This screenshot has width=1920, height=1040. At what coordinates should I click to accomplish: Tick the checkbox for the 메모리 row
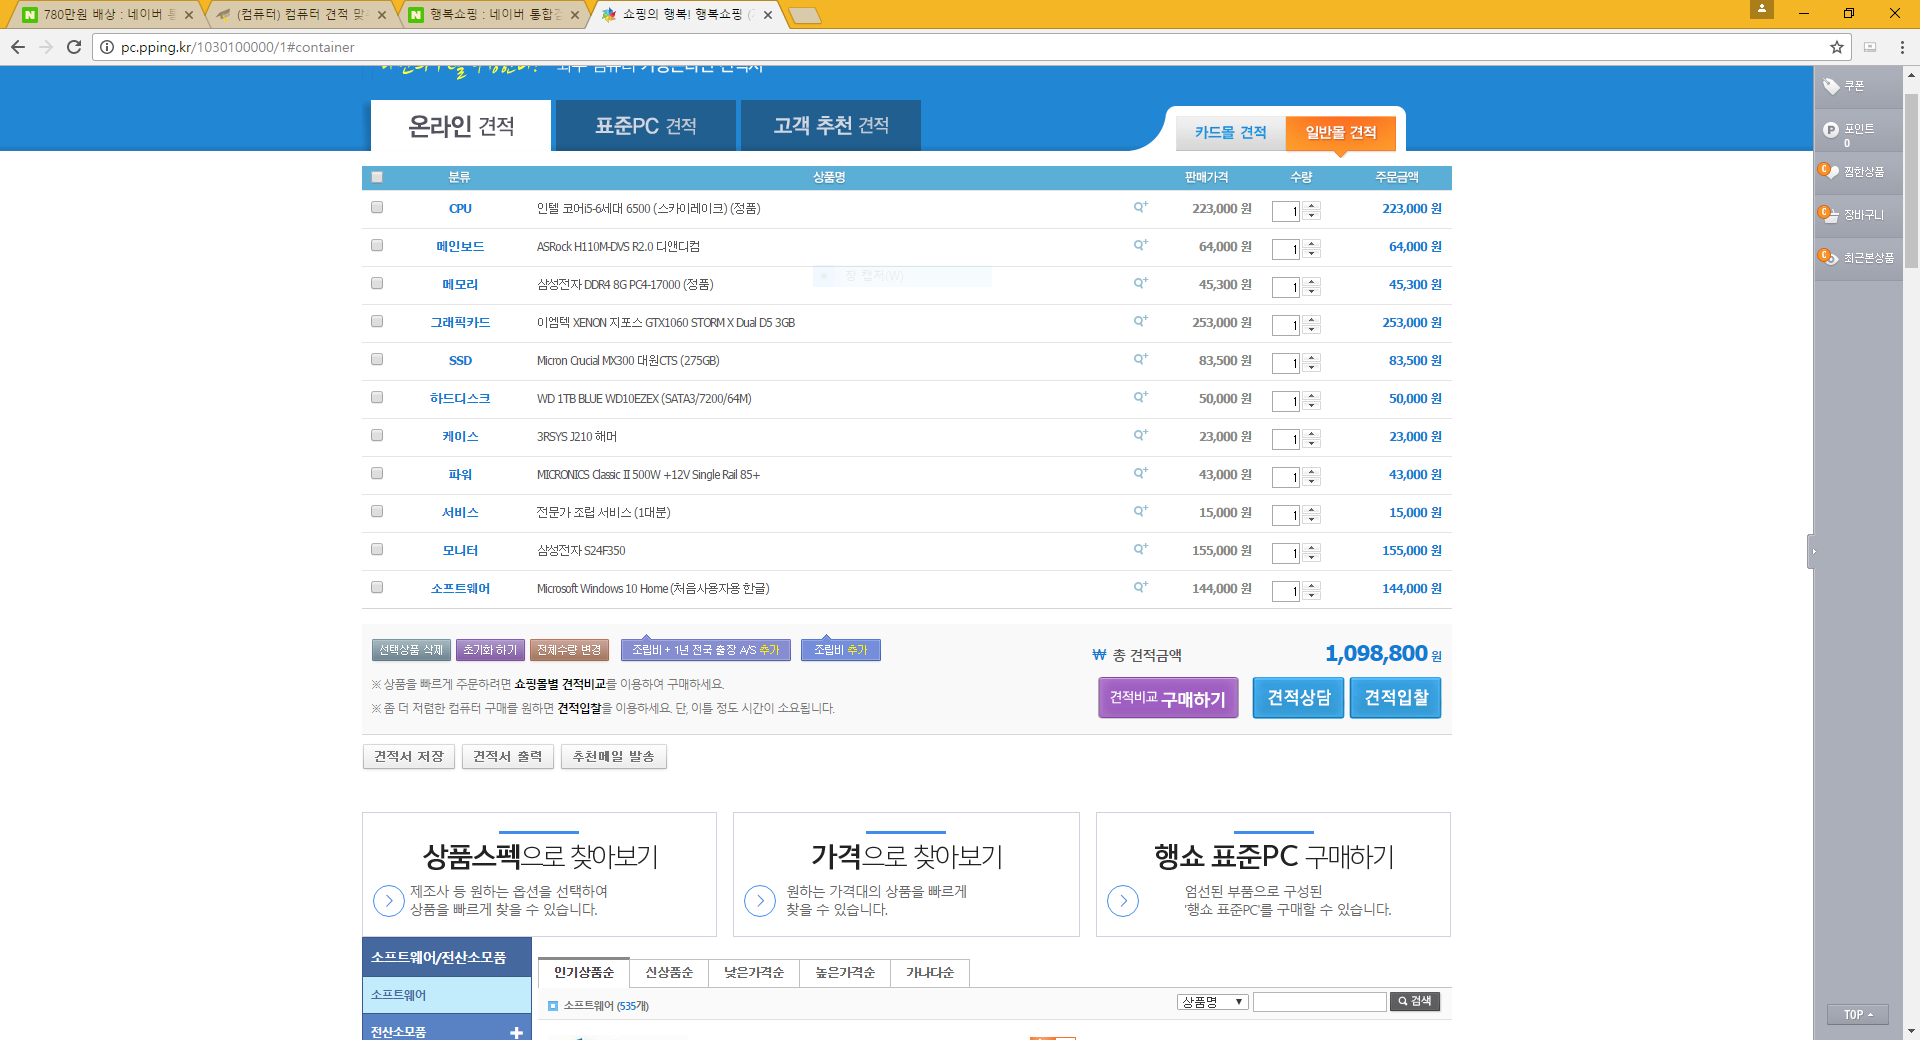(377, 283)
